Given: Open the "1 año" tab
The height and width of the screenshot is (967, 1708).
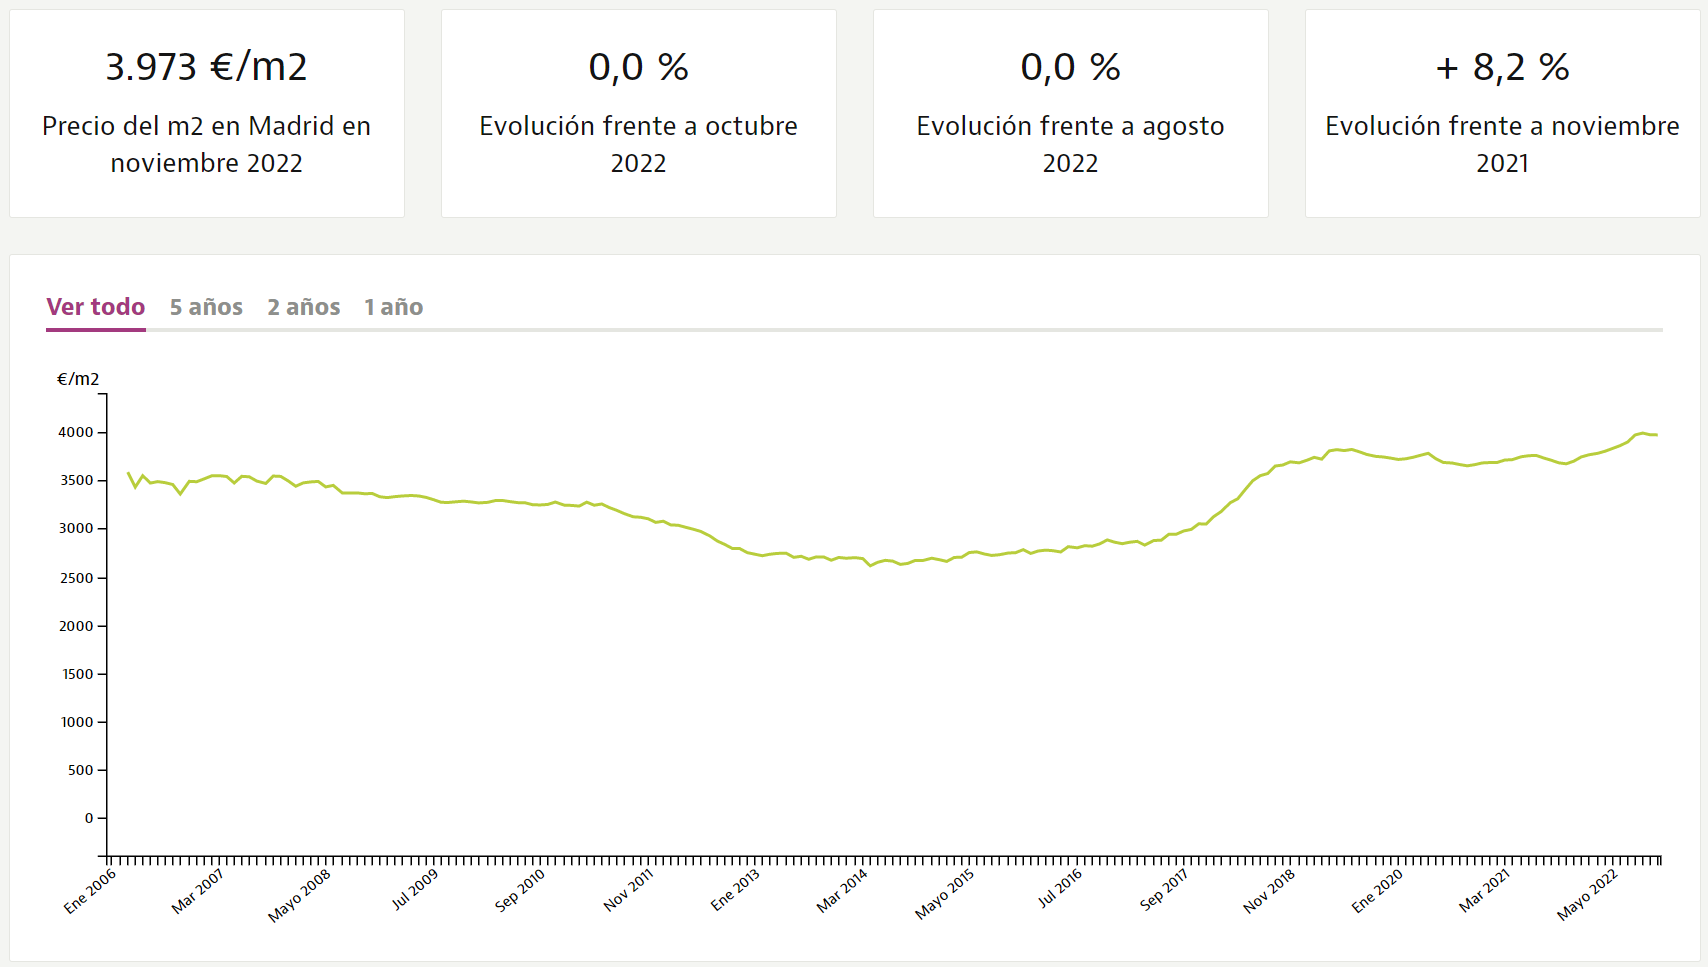Looking at the screenshot, I should (393, 307).
